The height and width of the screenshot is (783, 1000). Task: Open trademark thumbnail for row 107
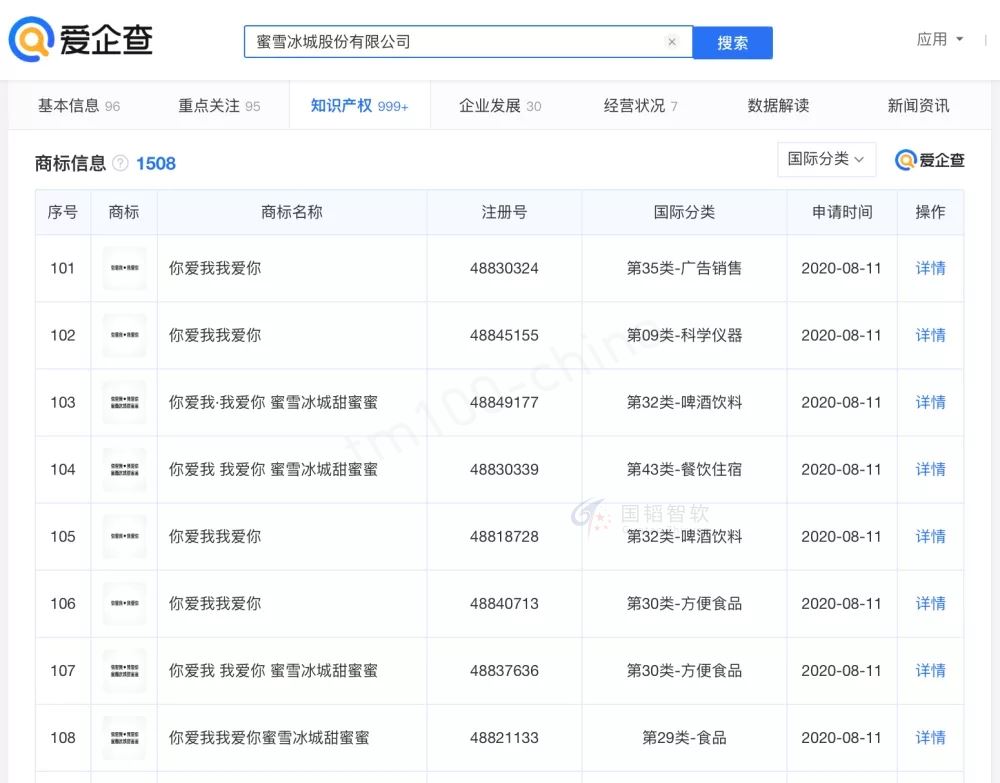coord(124,670)
